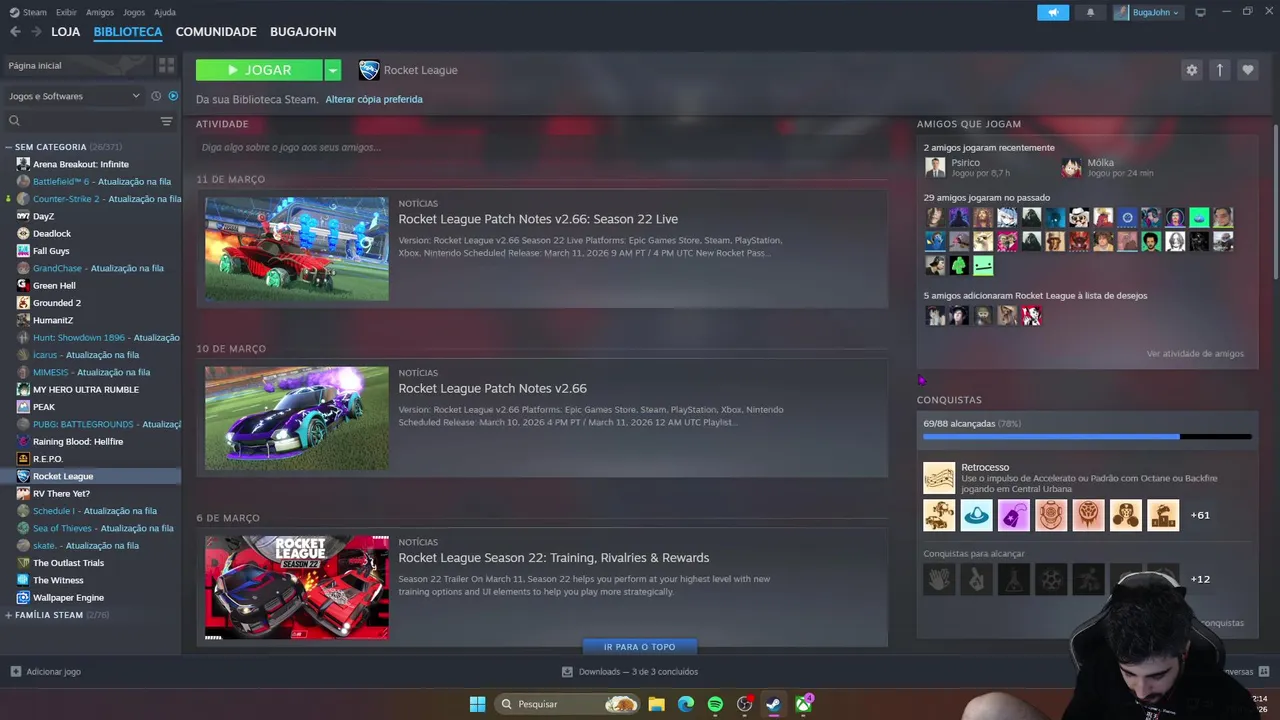Open Rocket League Season 22 Training headline

(553, 558)
